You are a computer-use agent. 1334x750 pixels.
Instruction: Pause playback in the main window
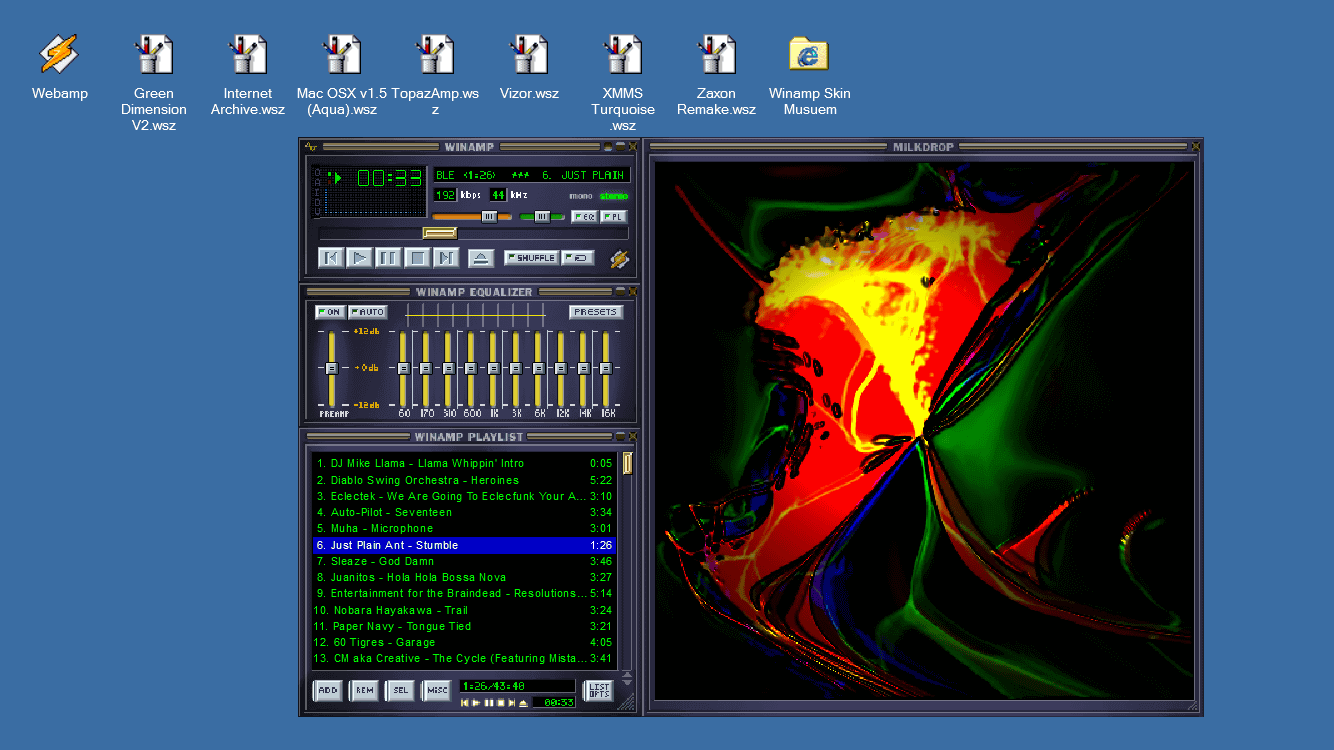388,258
